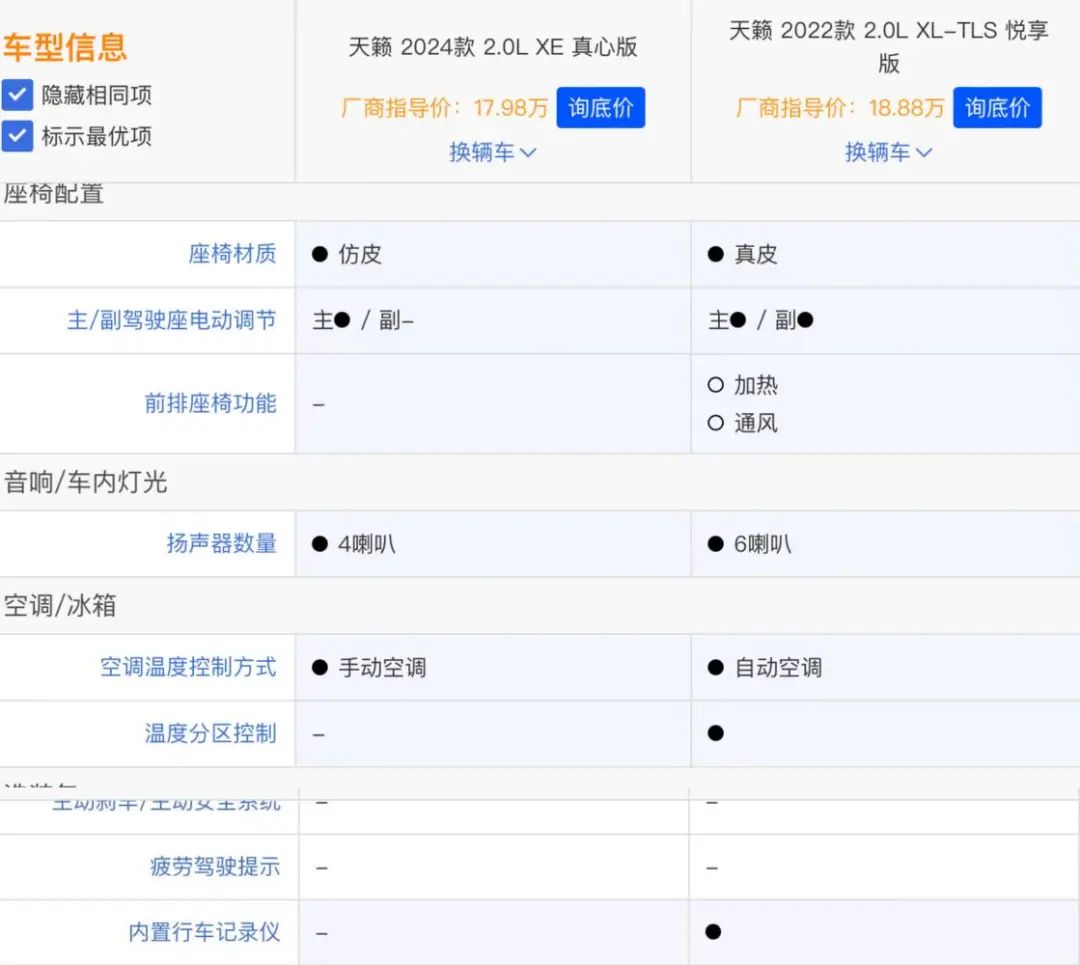Click the 加热 optional circle icon
1080x965 pixels.
pos(715,385)
